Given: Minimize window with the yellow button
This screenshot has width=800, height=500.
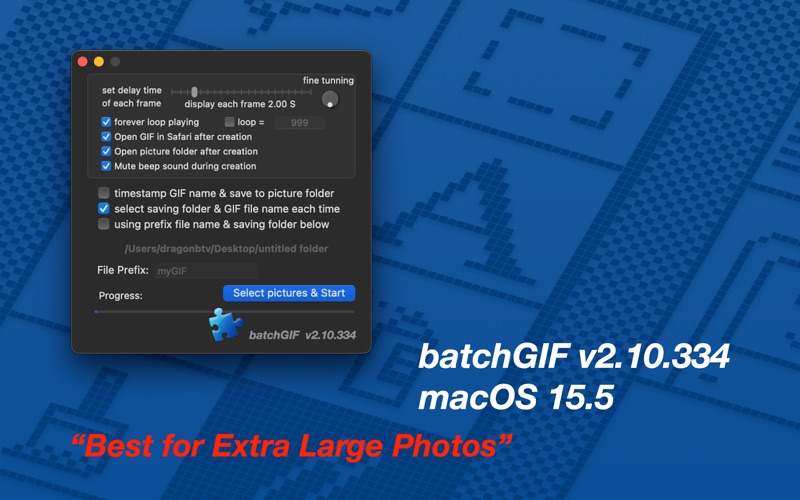Looking at the screenshot, I should click(99, 62).
